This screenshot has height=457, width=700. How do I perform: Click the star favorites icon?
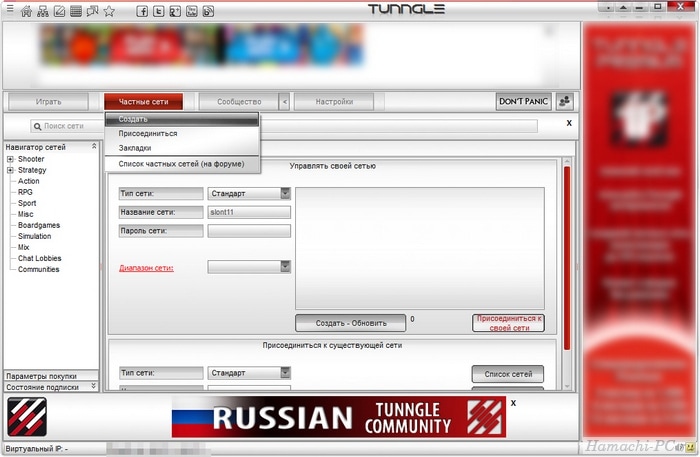click(x=109, y=11)
